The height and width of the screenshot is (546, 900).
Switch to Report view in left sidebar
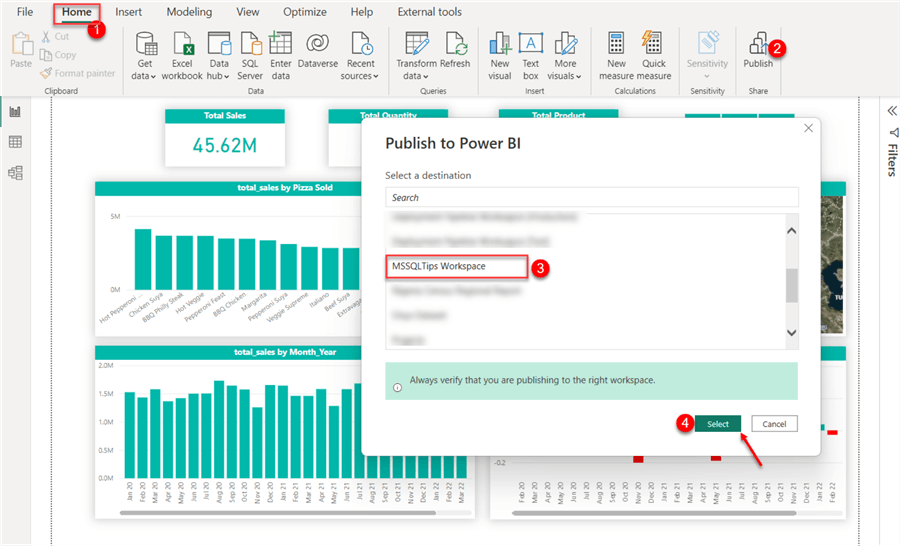click(x=15, y=111)
